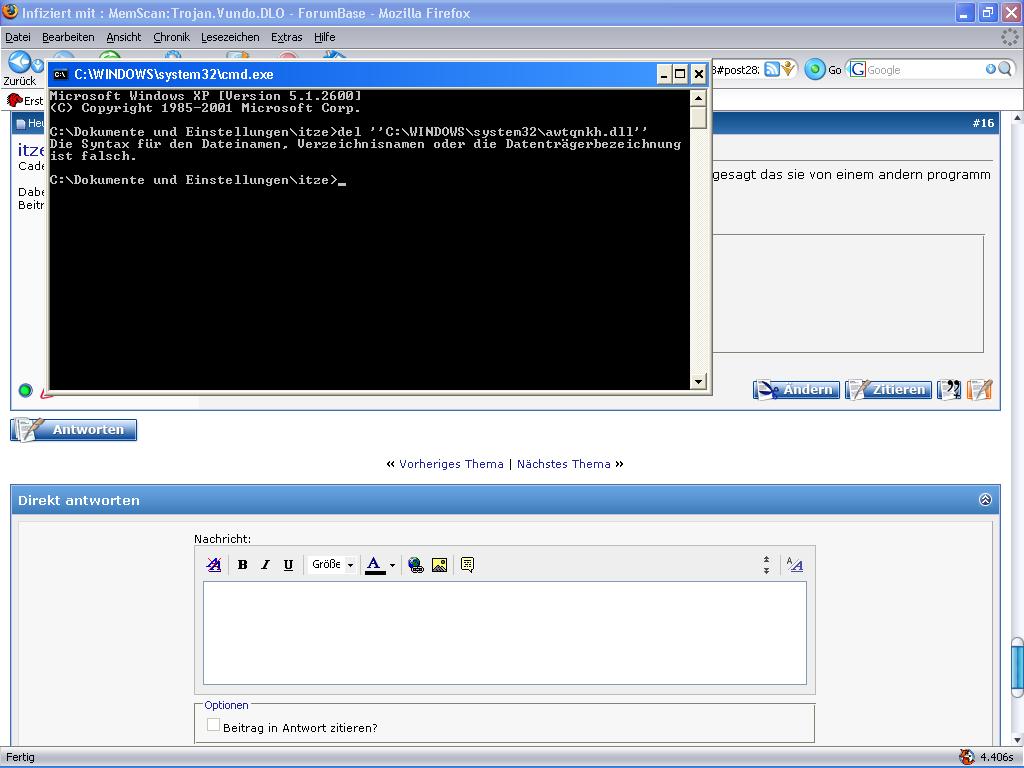Open the Extras menu

(x=287, y=37)
